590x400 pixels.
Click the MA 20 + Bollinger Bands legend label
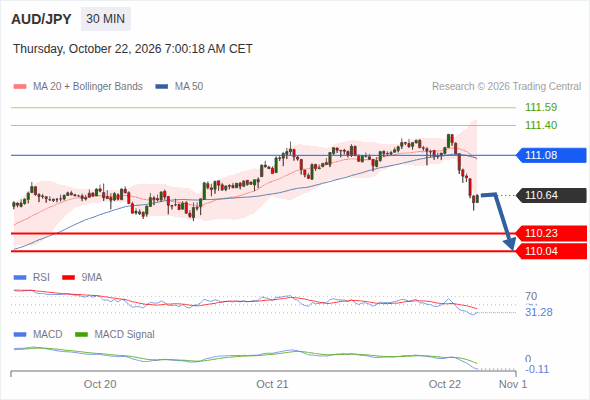[88, 87]
